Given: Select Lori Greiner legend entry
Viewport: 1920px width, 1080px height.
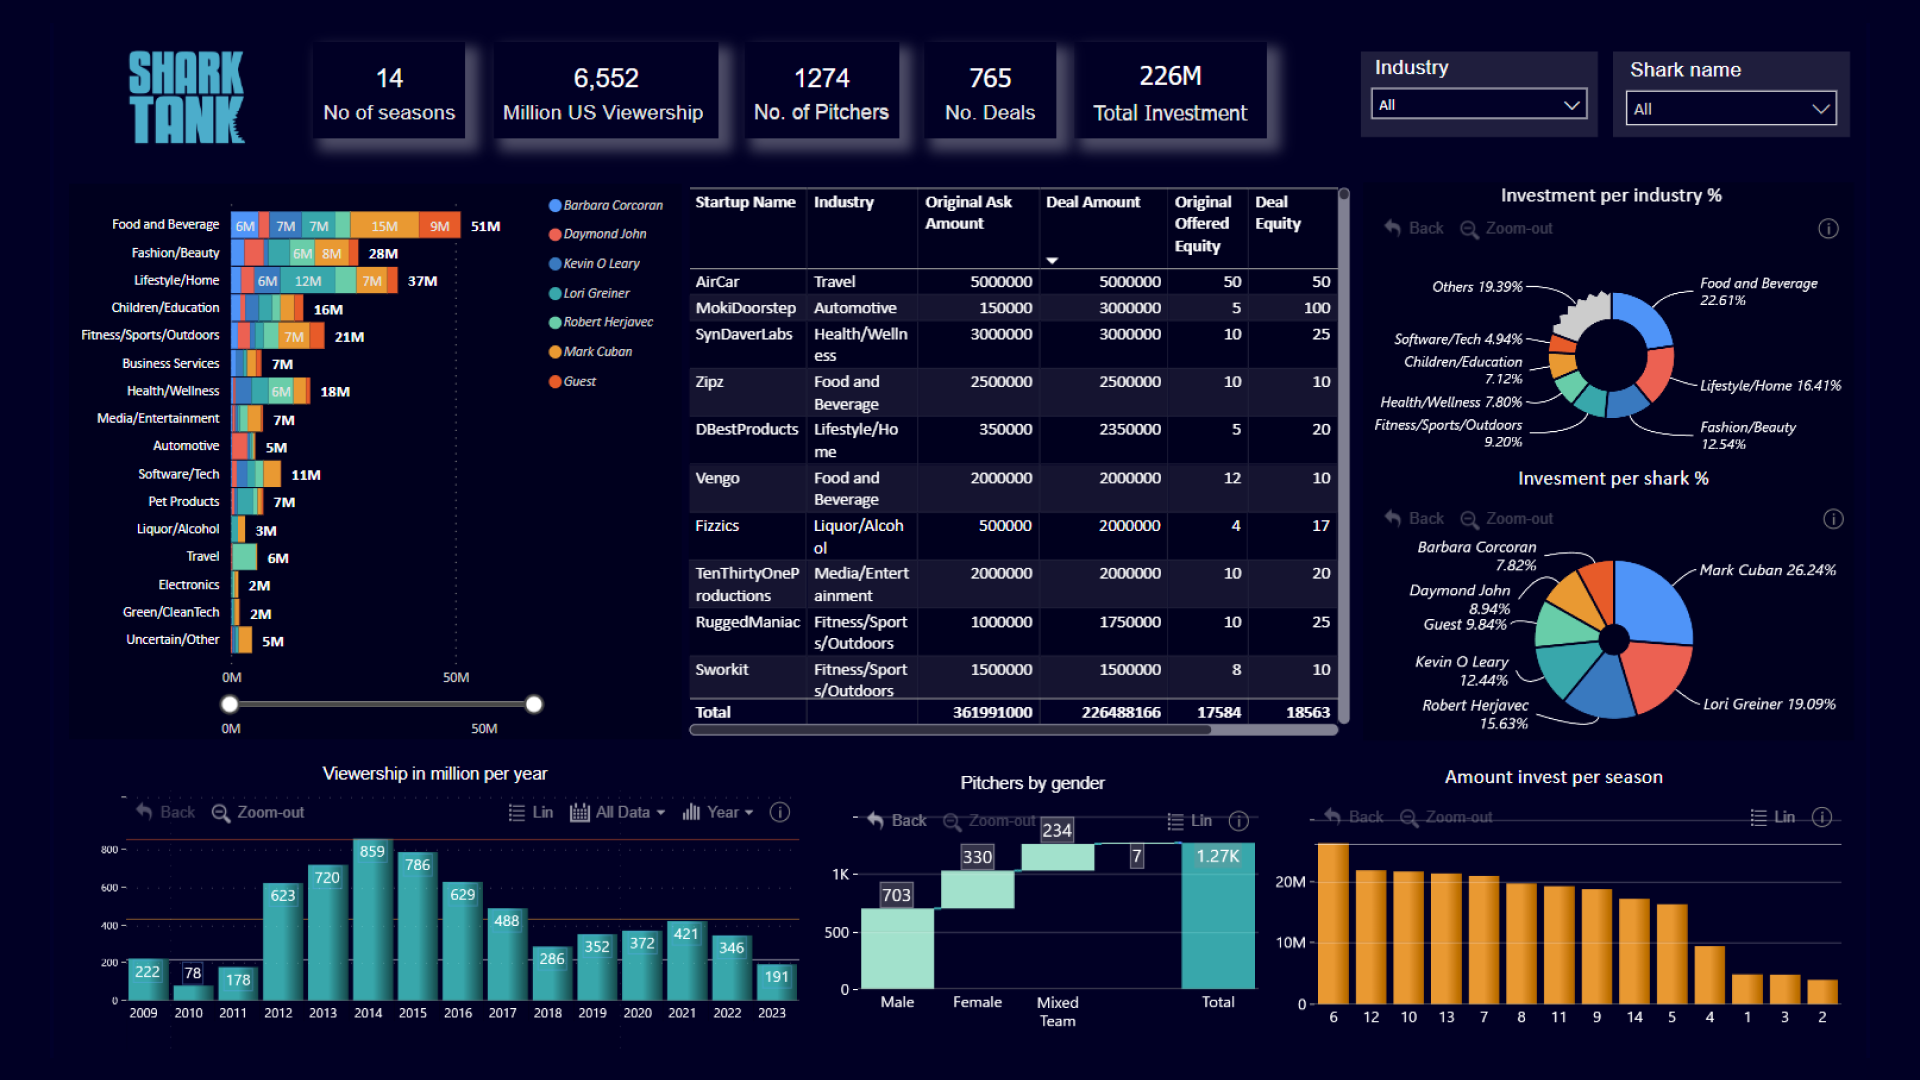Looking at the screenshot, I should [589, 293].
